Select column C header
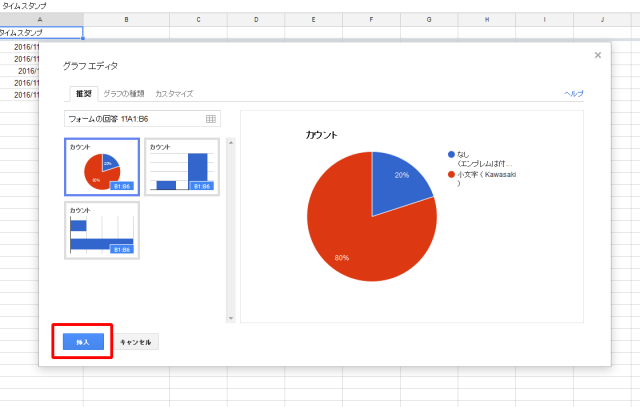The height and width of the screenshot is (407, 640). point(198,20)
